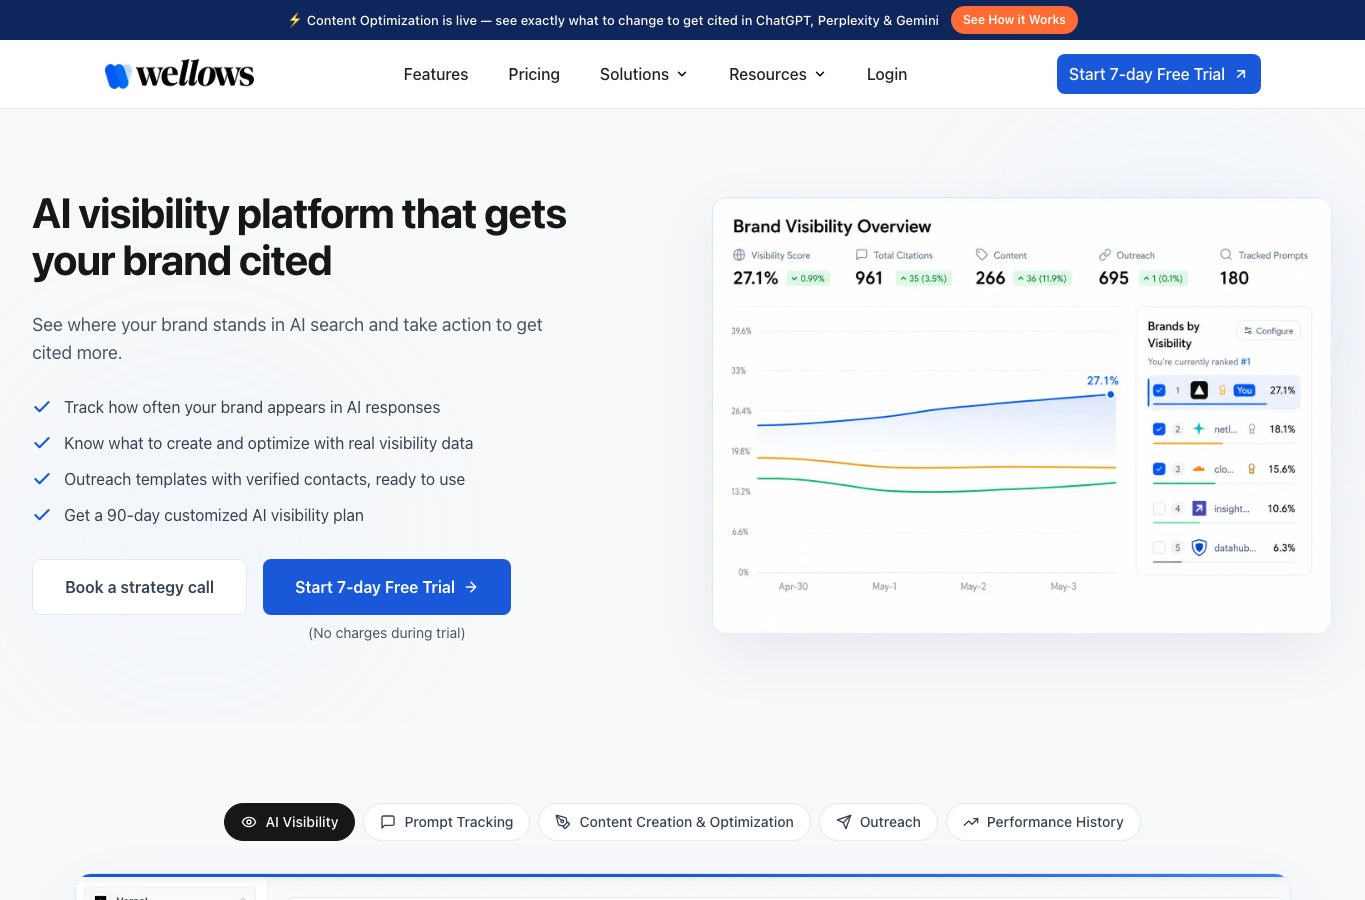Uncheck the rank 1 brand checkbox
Viewport: 1365px width, 900px height.
coord(1159,390)
